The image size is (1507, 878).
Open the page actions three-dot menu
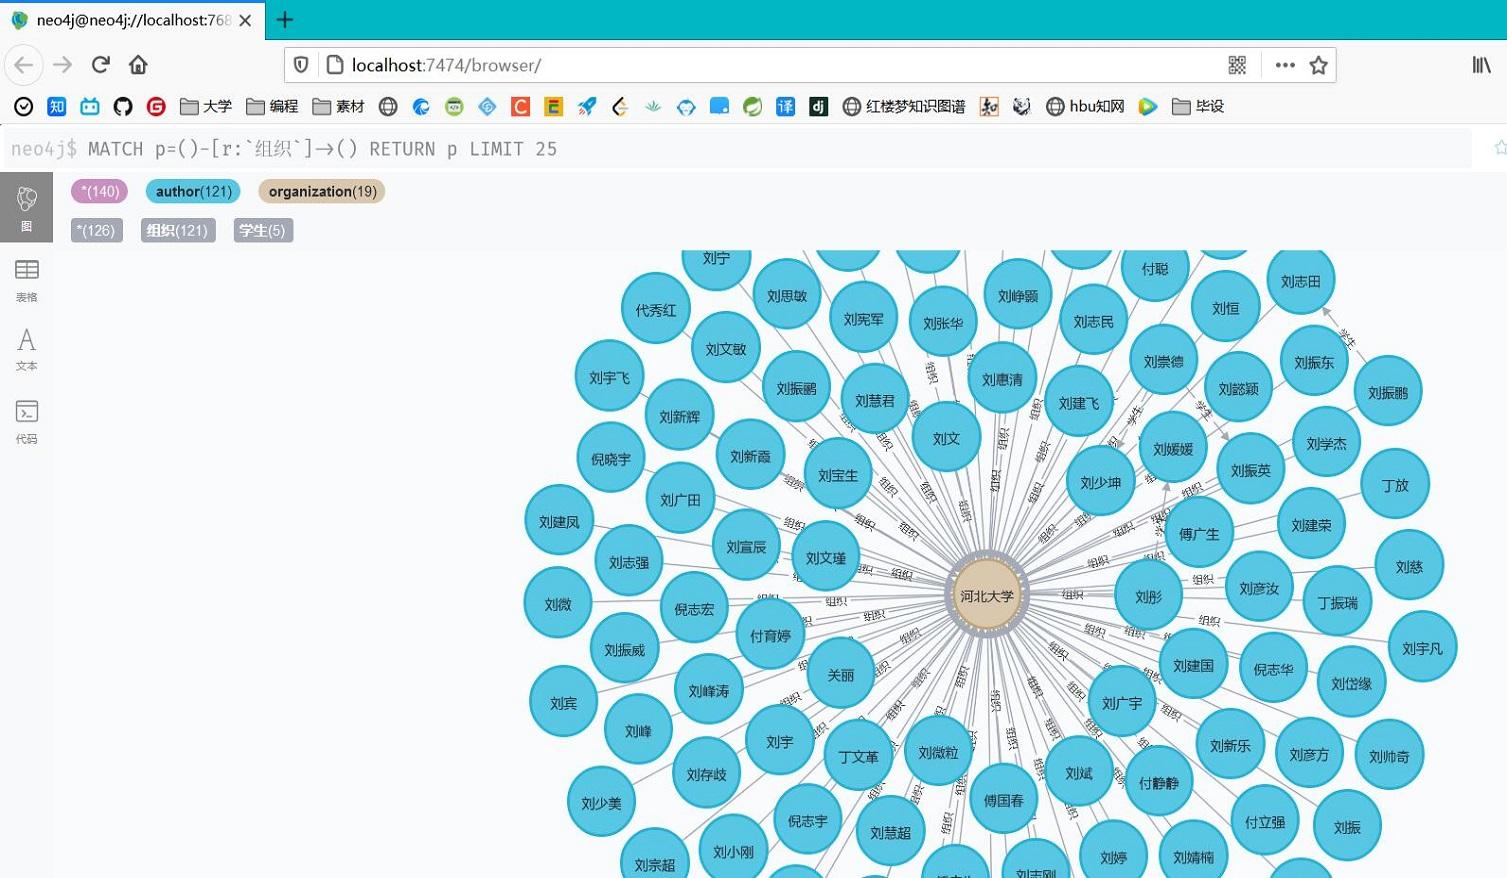[x=1285, y=65]
